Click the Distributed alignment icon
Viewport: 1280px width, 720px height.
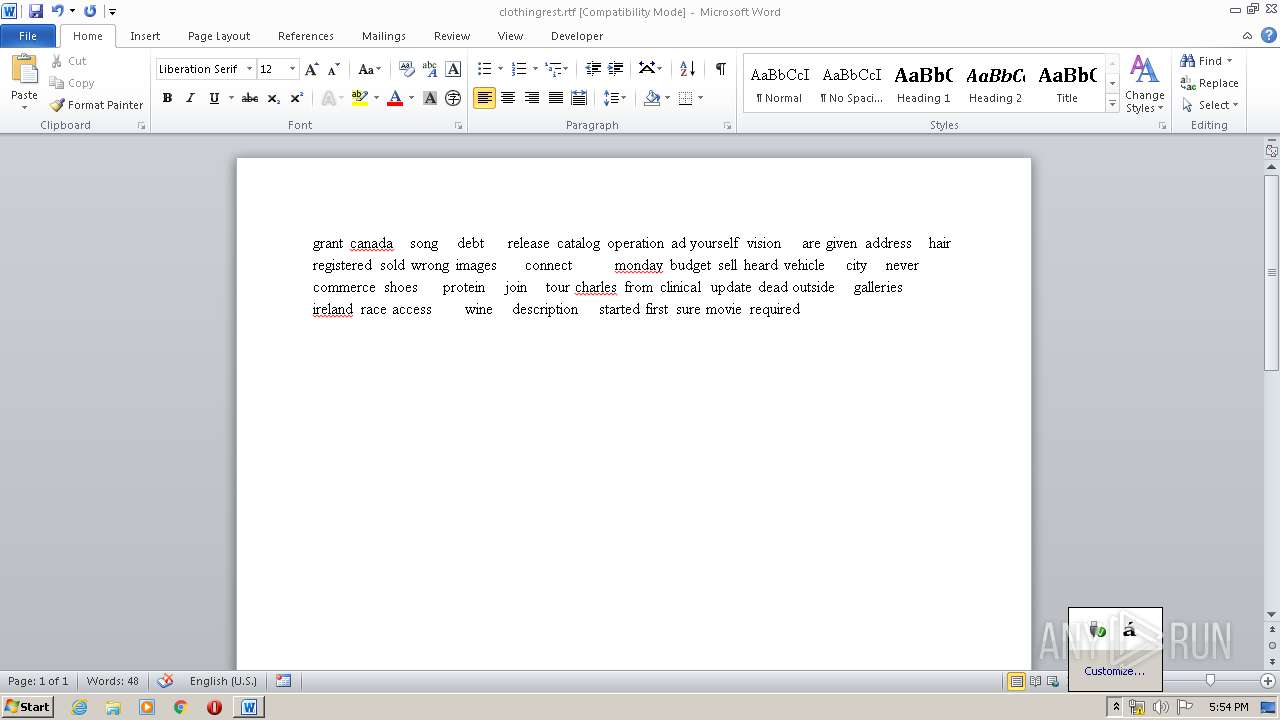coord(579,98)
